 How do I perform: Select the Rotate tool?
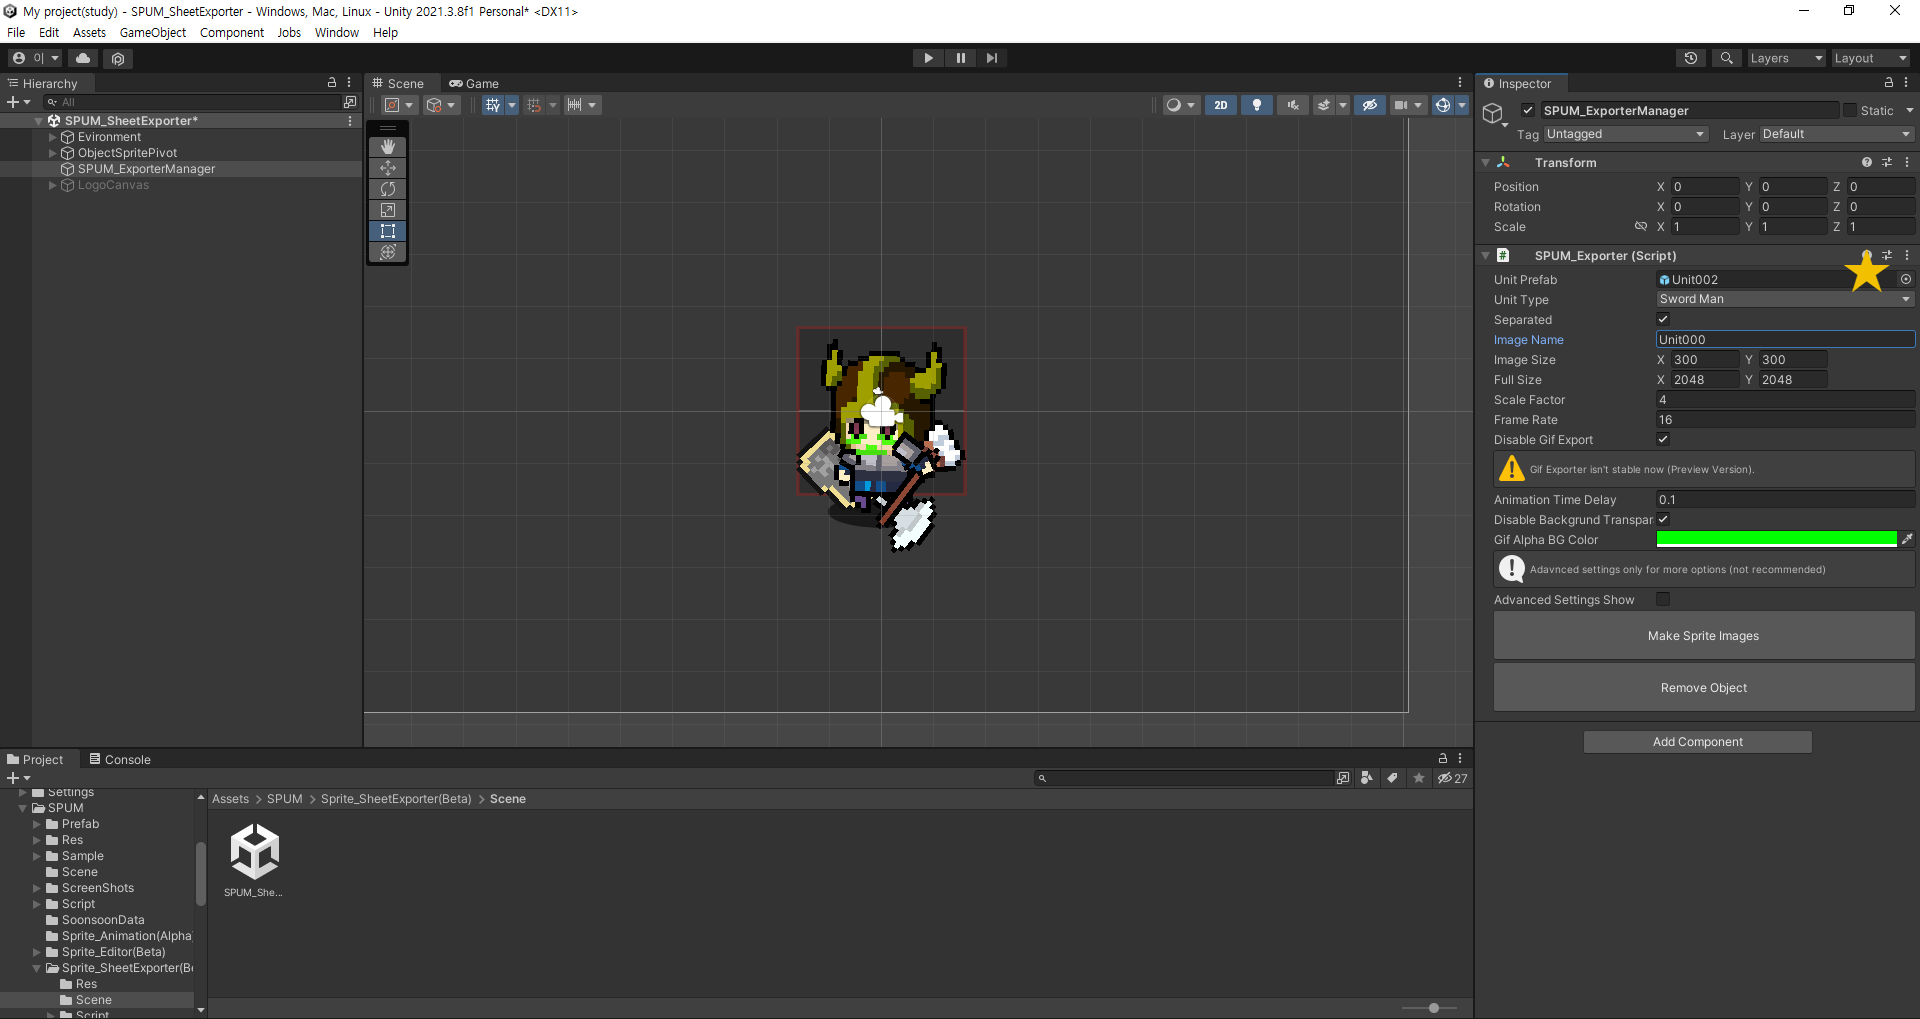coord(388,189)
